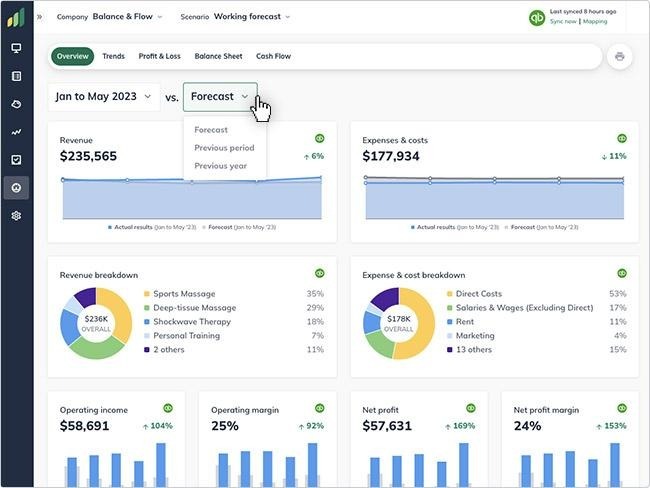Open the Jan to May 2023 period dropdown
Viewport: 650px width, 488px height.
point(104,97)
